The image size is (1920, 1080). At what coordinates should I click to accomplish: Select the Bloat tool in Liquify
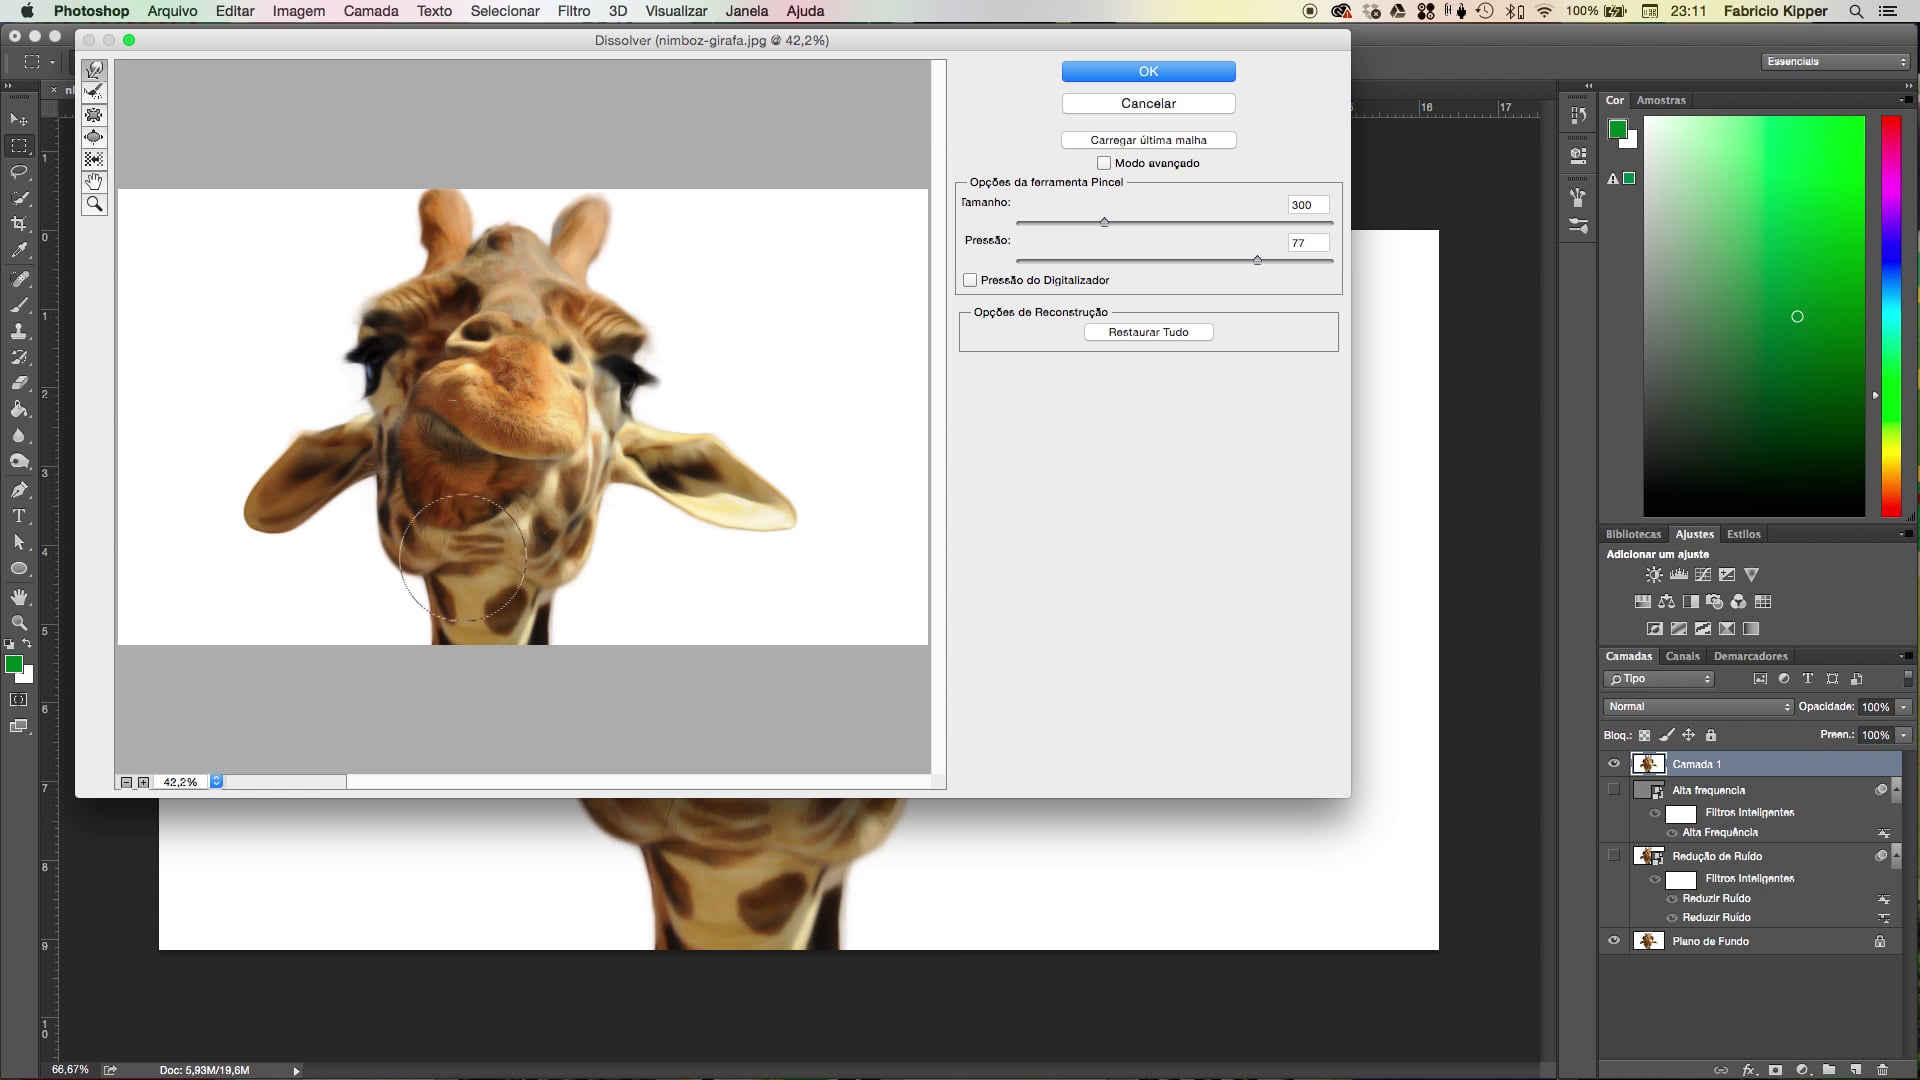point(94,137)
